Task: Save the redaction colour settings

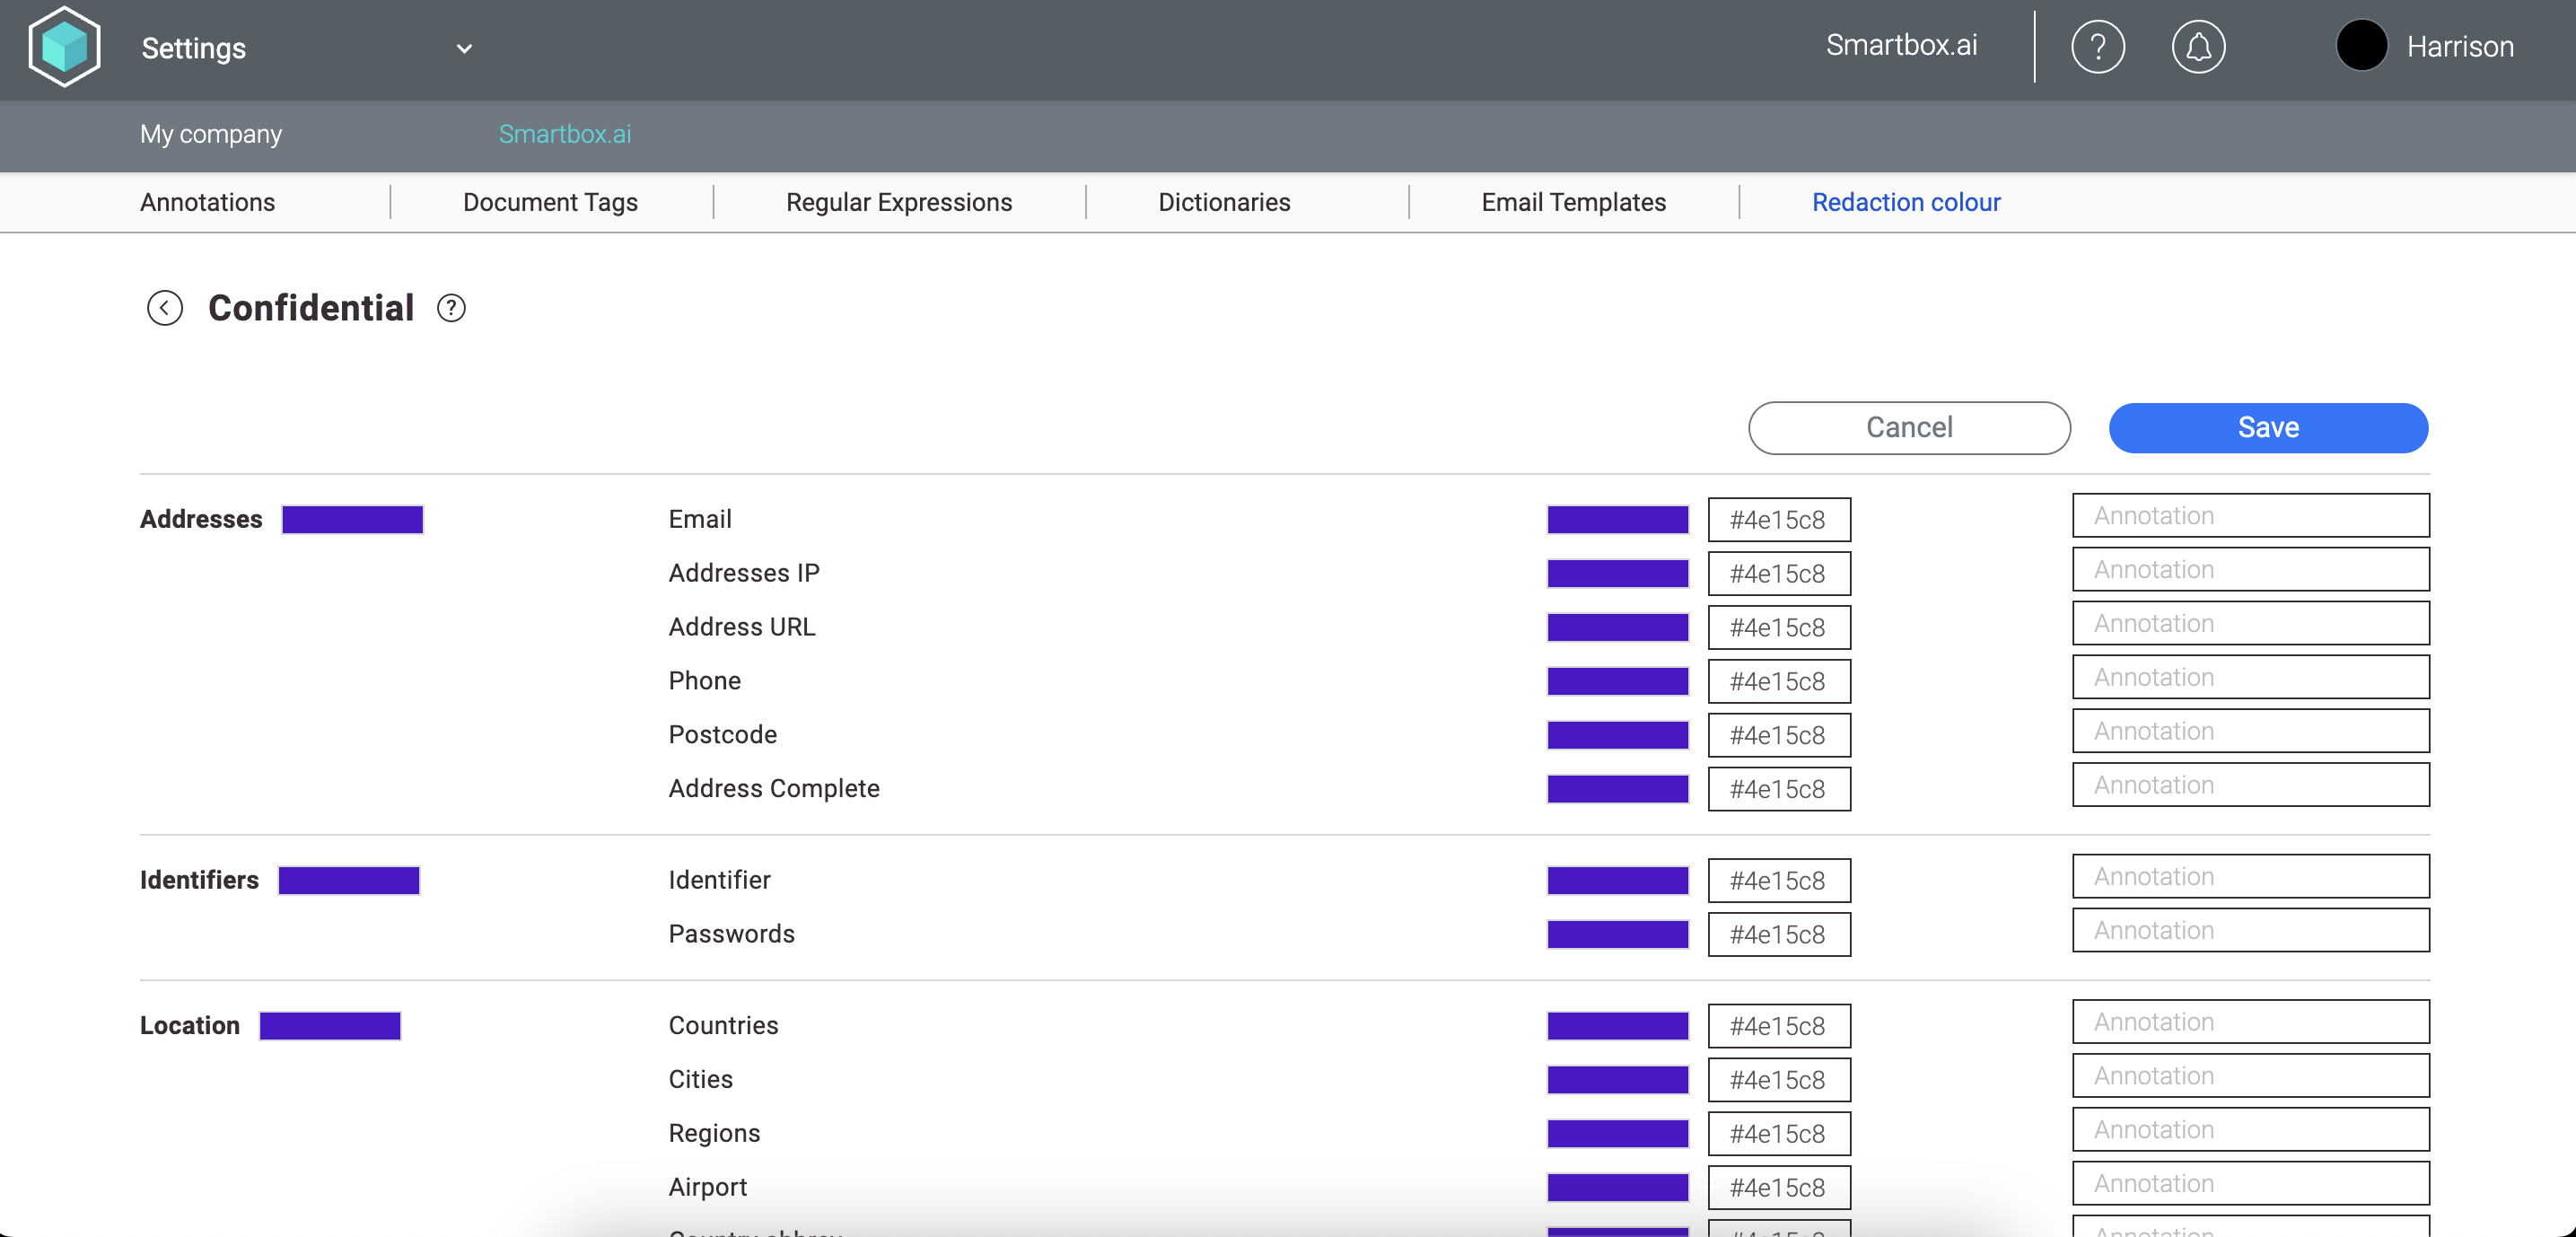Action: point(2267,428)
